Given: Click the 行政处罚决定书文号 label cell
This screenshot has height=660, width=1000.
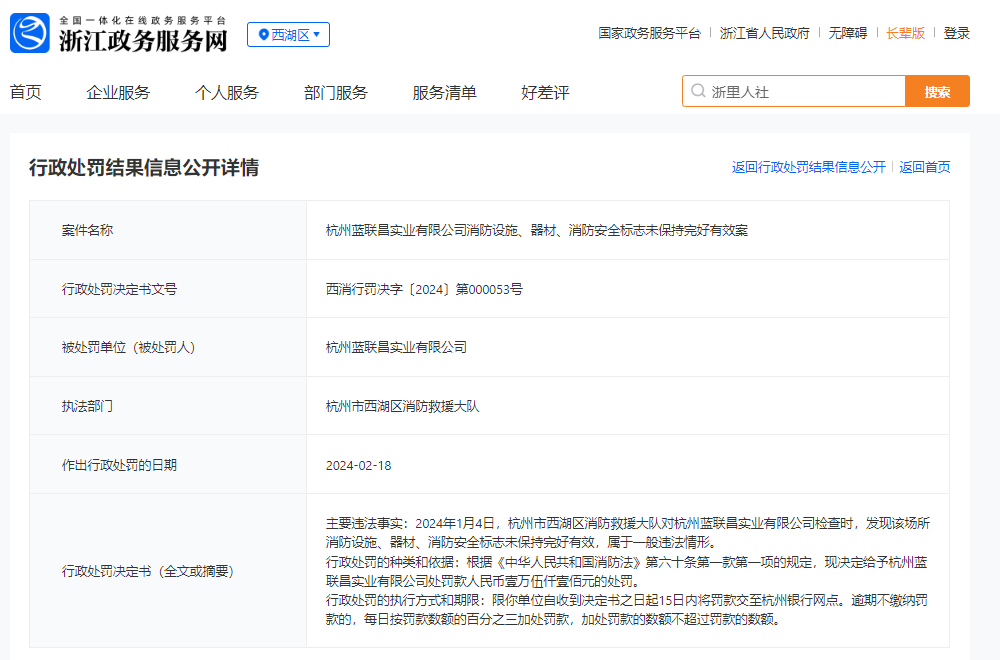Looking at the screenshot, I should click(x=168, y=289).
